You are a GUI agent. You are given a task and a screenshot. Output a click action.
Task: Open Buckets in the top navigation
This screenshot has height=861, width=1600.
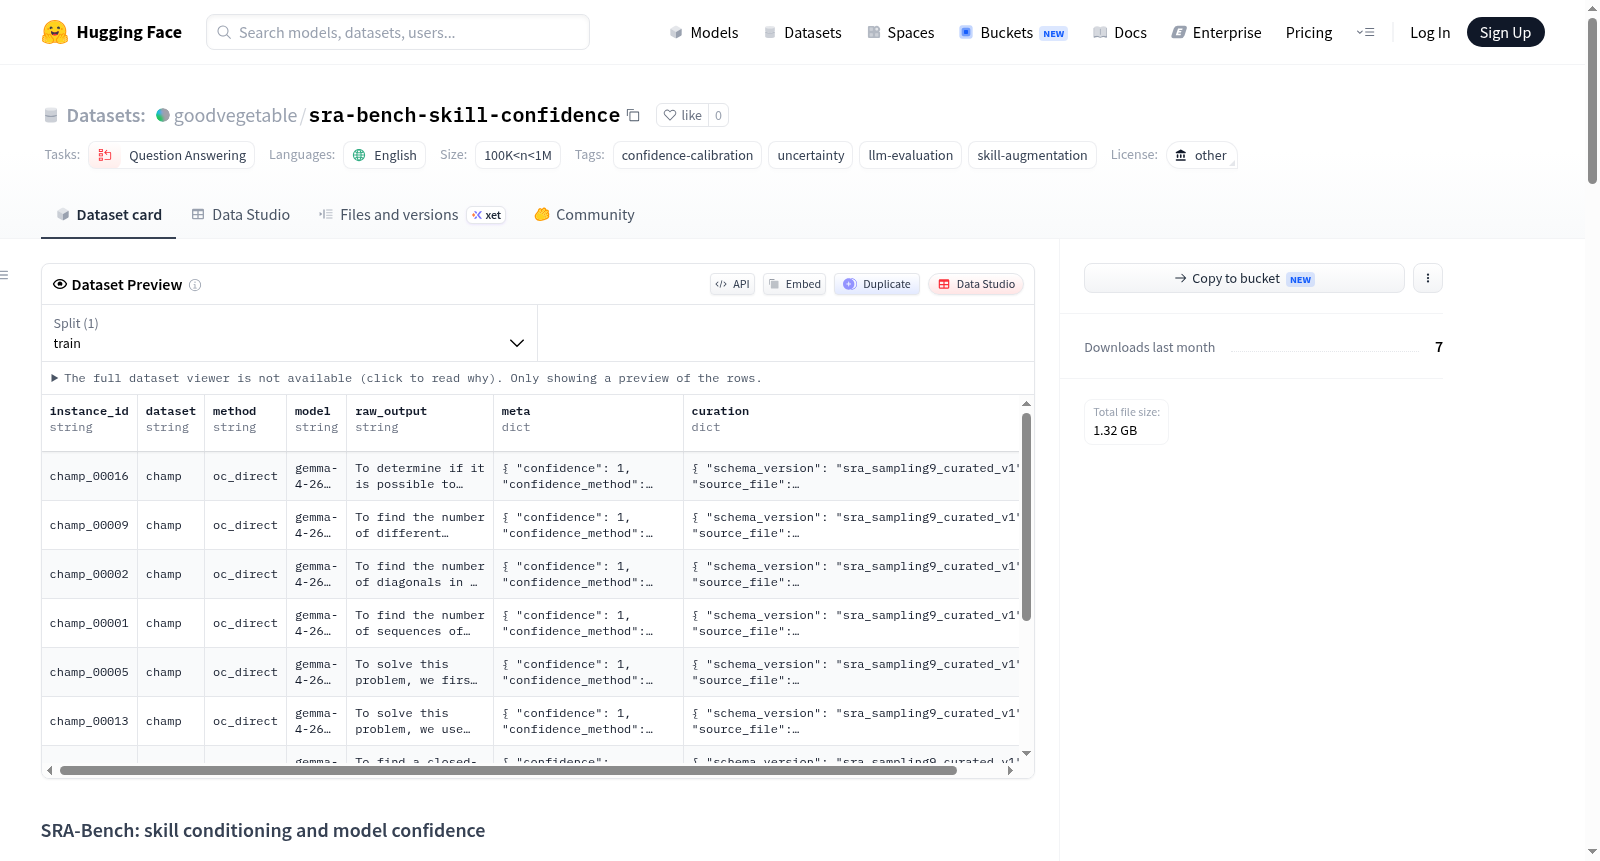1013,32
